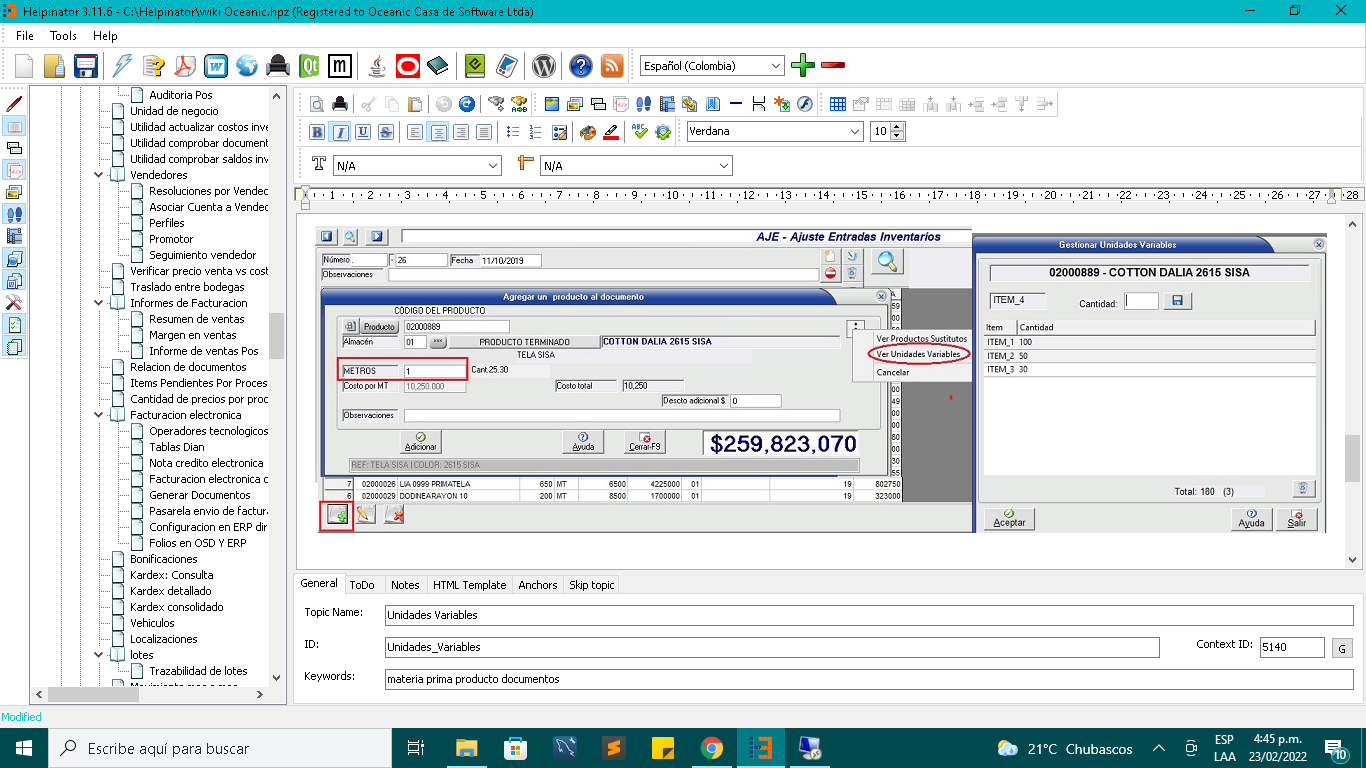Toggle Bold text formatting
Screen dimensions: 1366x768
pyautogui.click(x=317, y=132)
